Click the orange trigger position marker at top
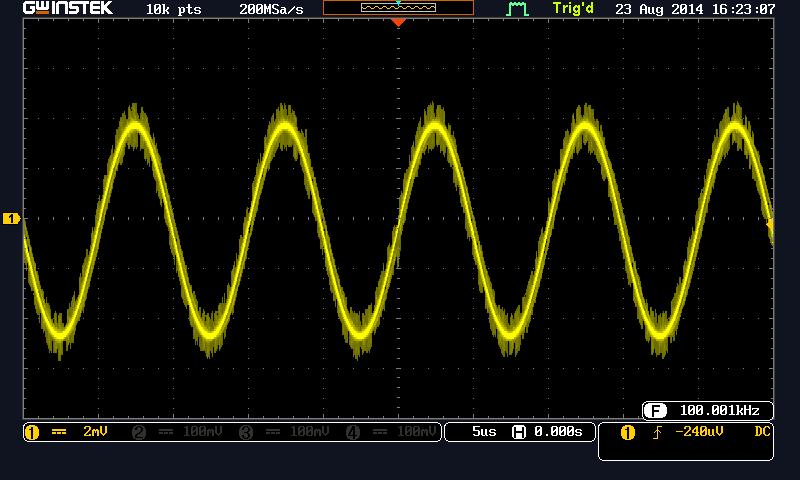The width and height of the screenshot is (800, 480). click(398, 22)
